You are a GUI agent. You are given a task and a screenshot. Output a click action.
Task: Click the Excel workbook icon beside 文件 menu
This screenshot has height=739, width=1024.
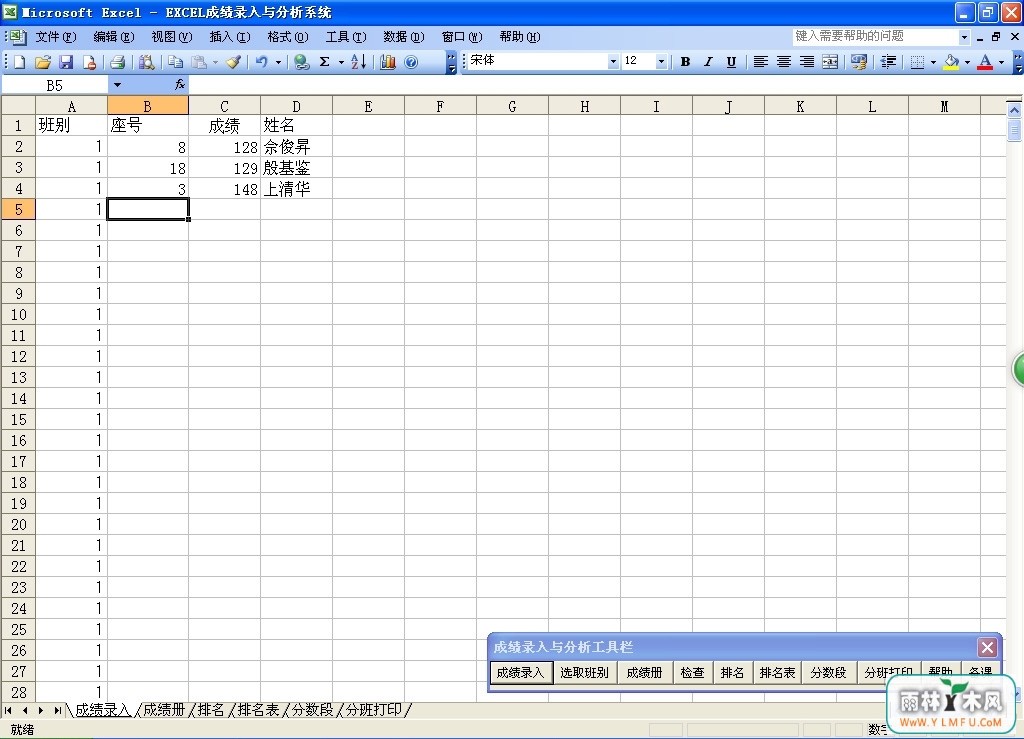[17, 37]
